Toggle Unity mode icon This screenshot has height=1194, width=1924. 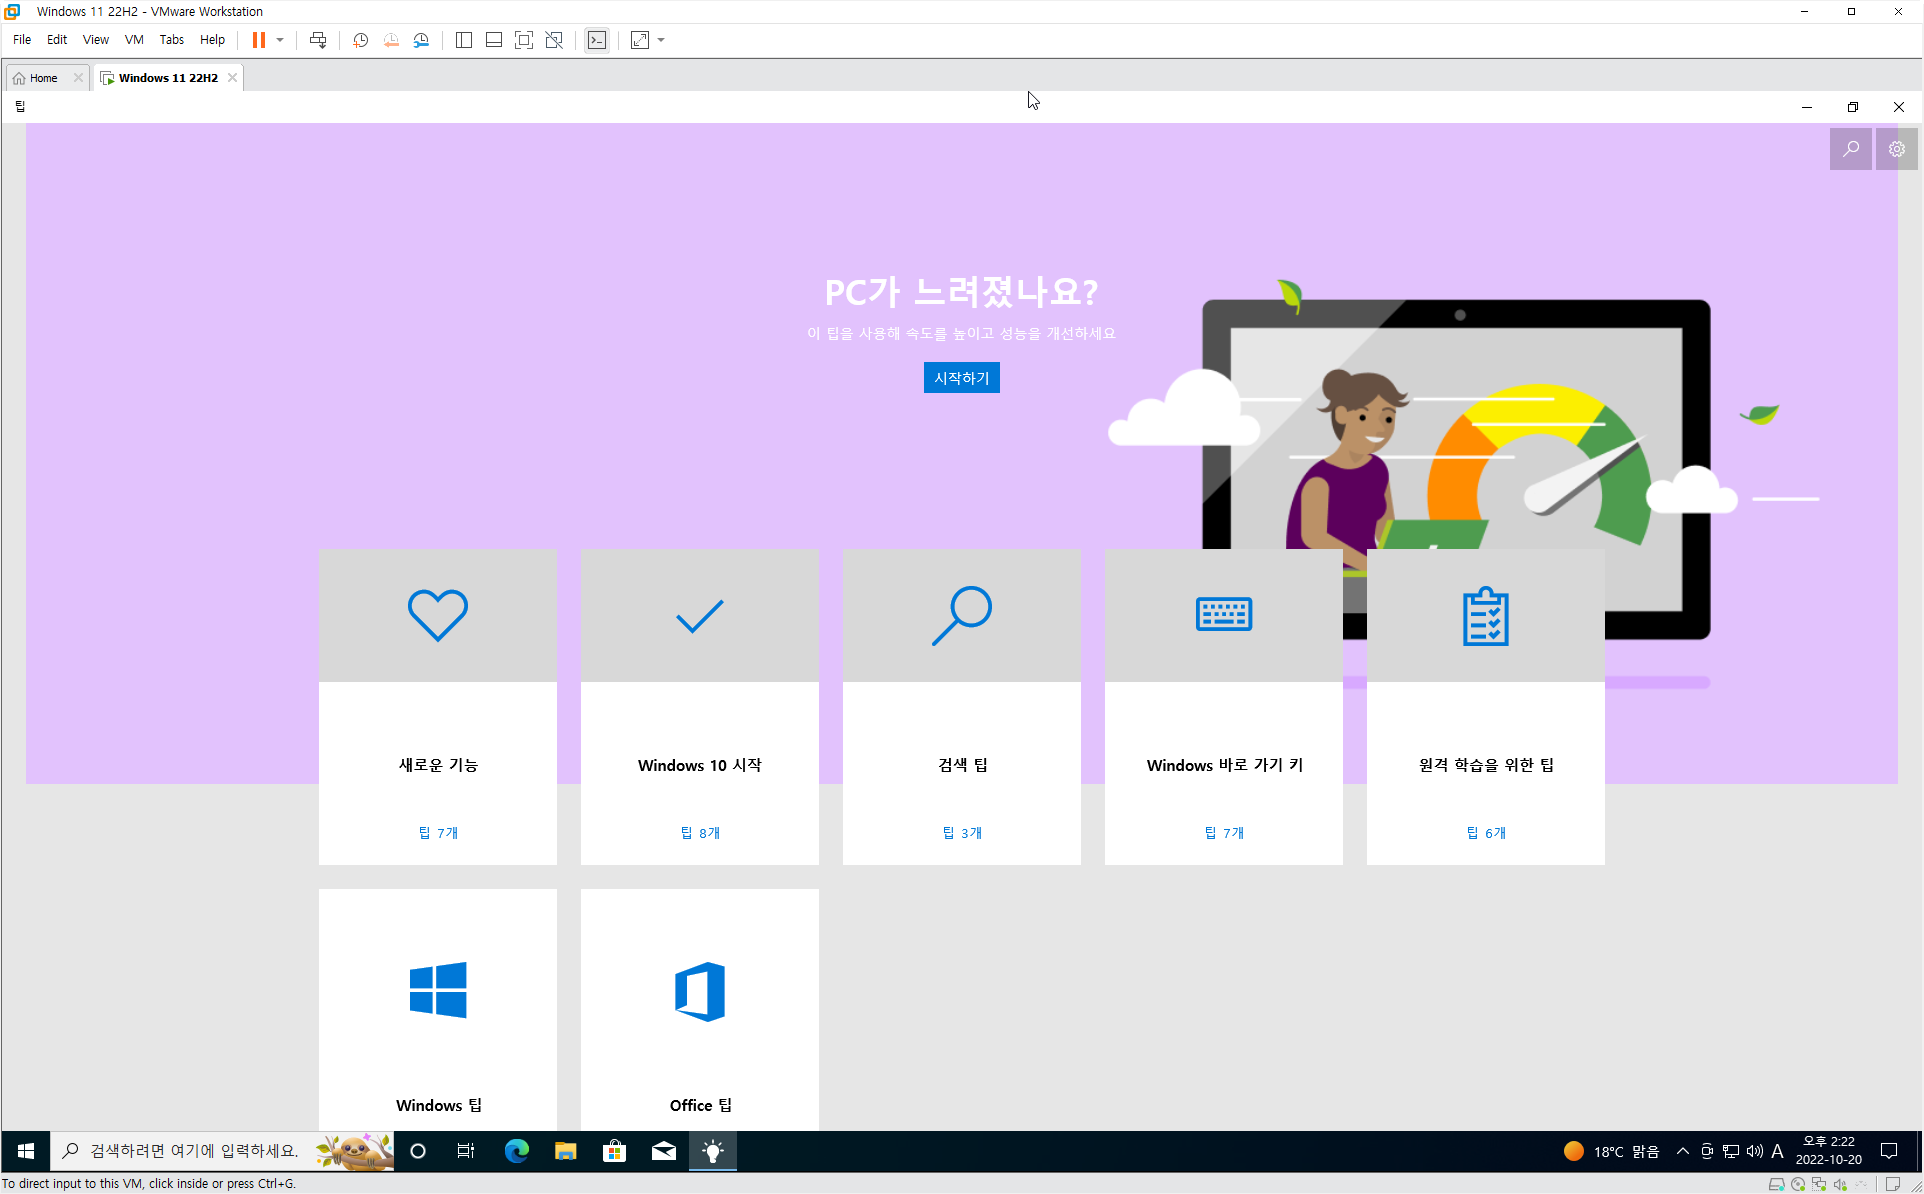(x=554, y=40)
